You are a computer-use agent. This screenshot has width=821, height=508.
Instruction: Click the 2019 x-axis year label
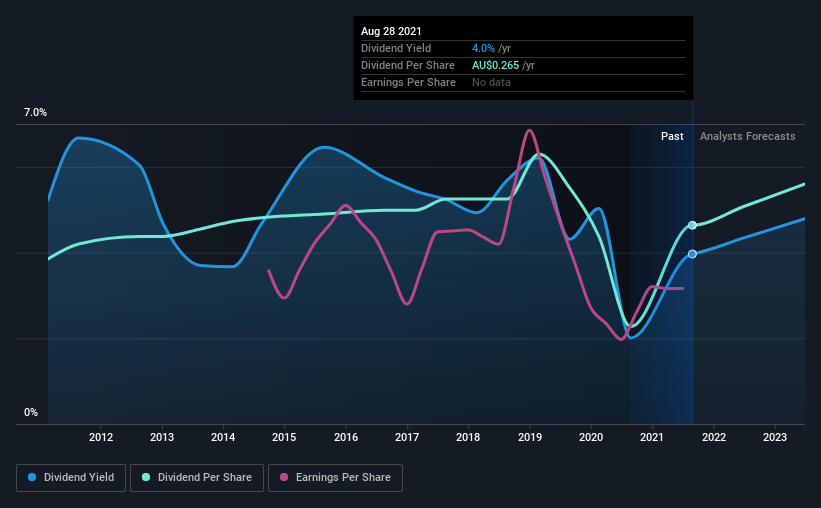click(530, 437)
